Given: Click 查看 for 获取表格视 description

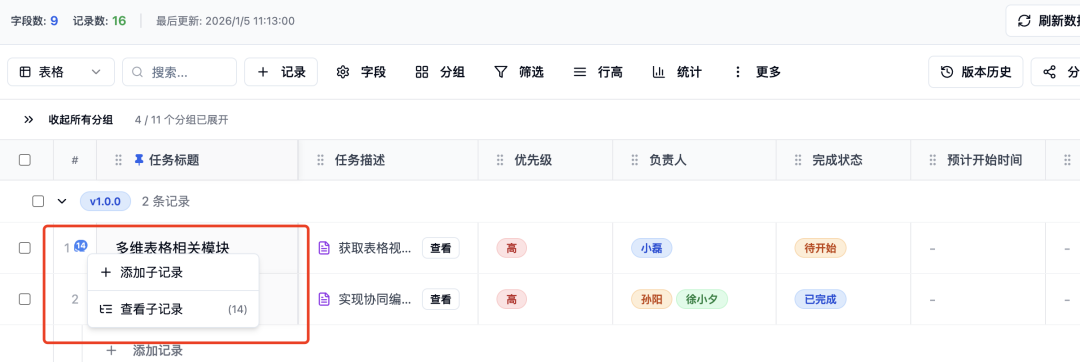Looking at the screenshot, I should (441, 248).
